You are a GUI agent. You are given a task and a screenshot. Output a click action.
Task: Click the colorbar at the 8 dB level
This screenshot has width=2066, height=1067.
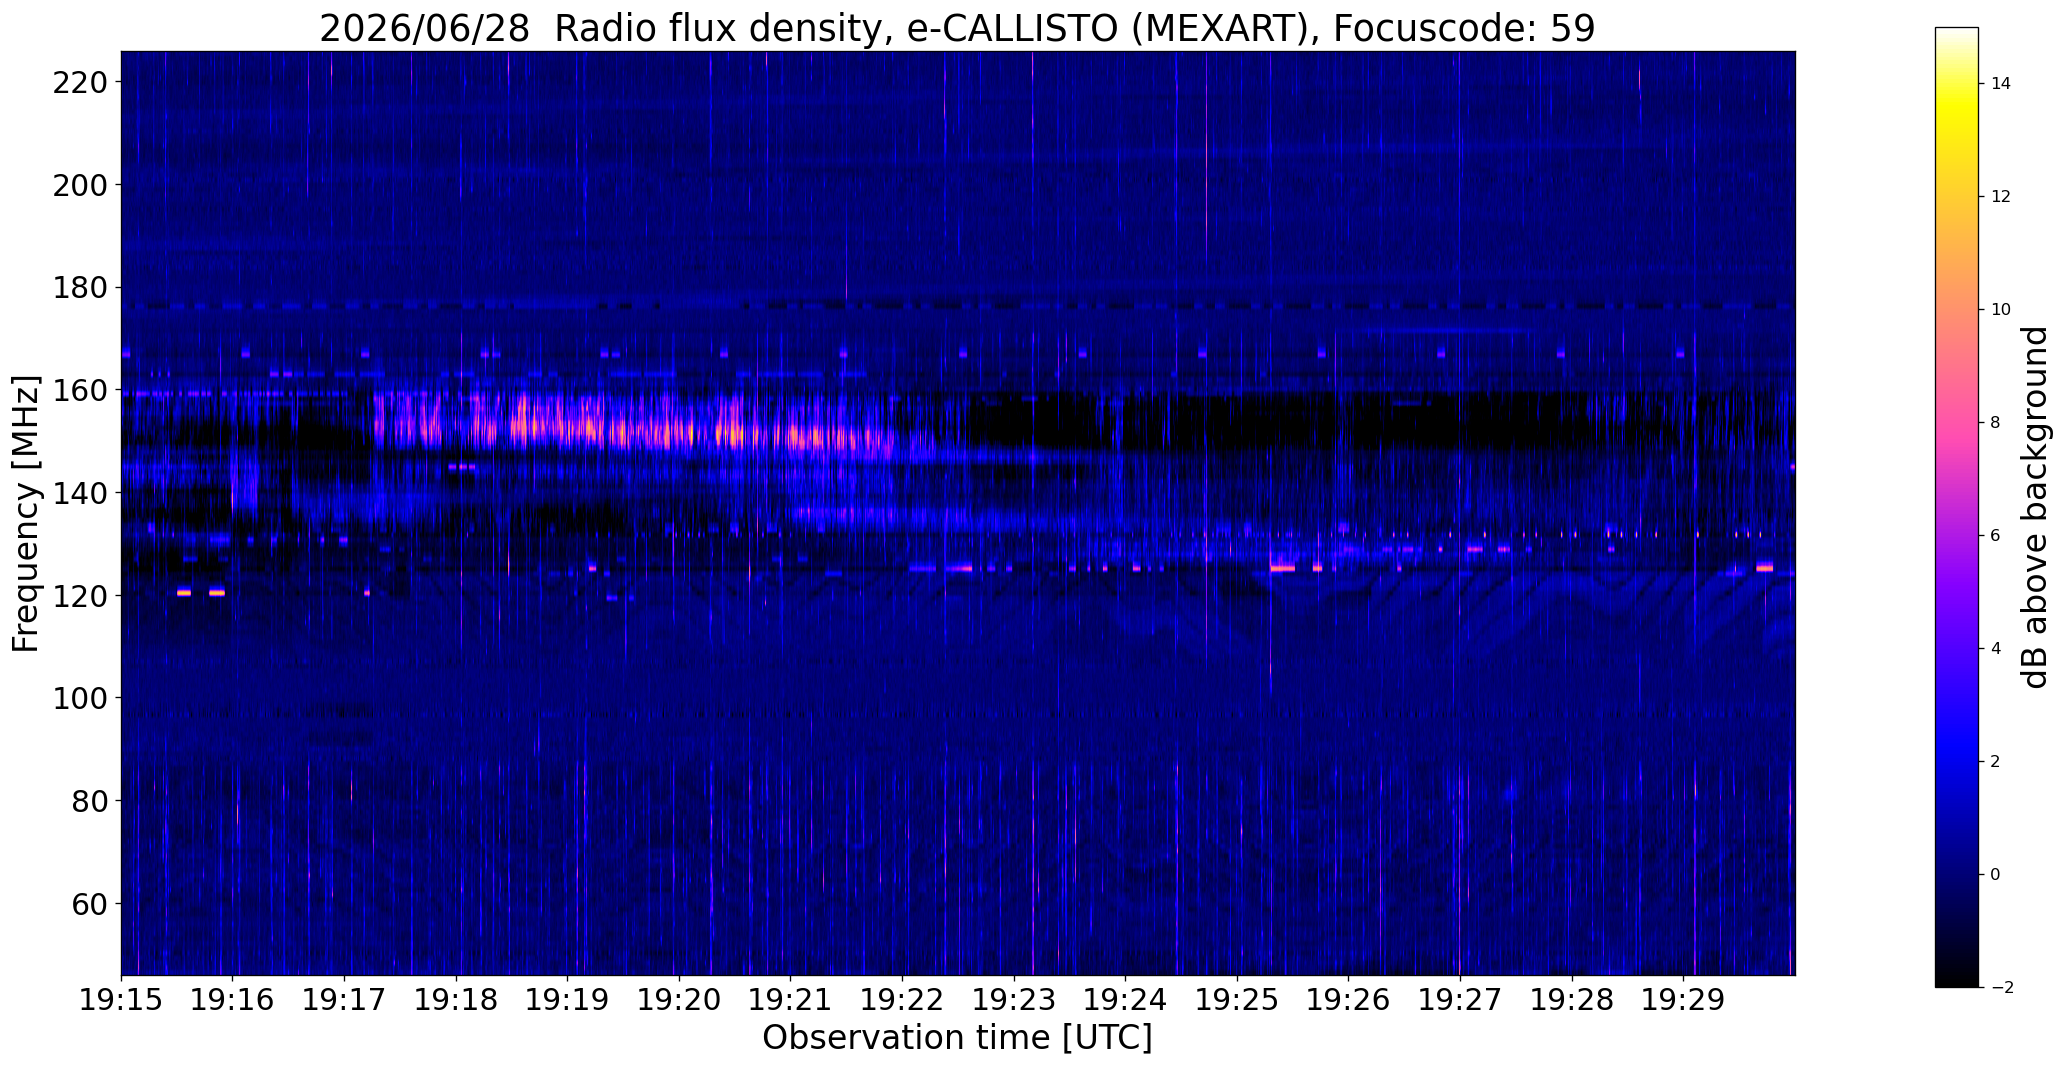point(1957,423)
